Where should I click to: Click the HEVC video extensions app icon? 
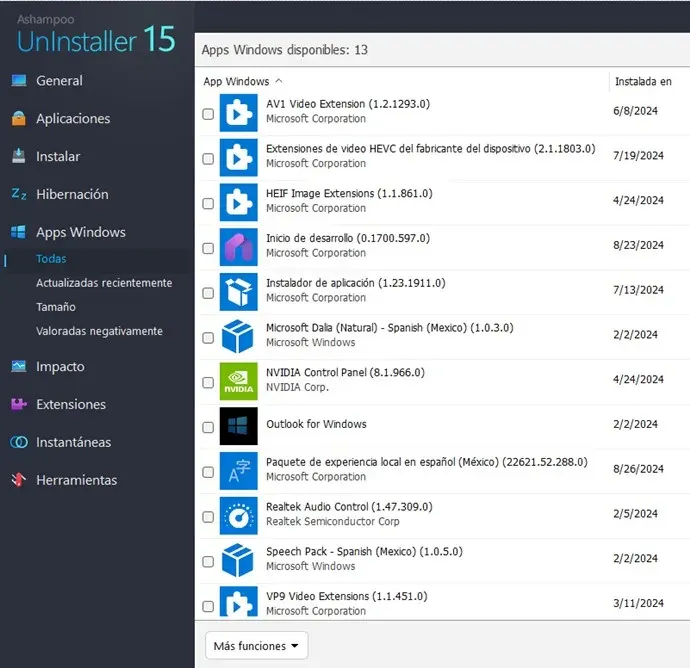pos(239,158)
